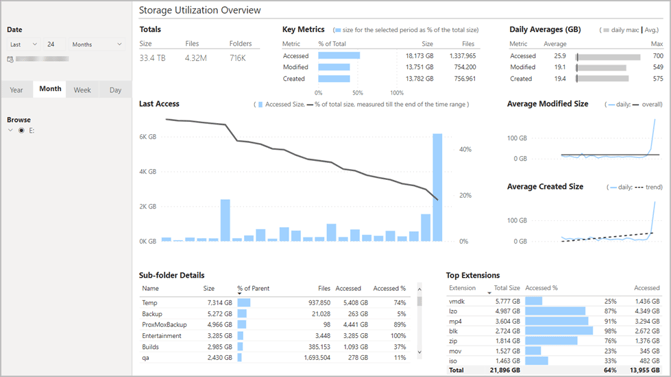671x377 pixels.
Task: Switch to the Week tab
Action: pyautogui.click(x=82, y=90)
